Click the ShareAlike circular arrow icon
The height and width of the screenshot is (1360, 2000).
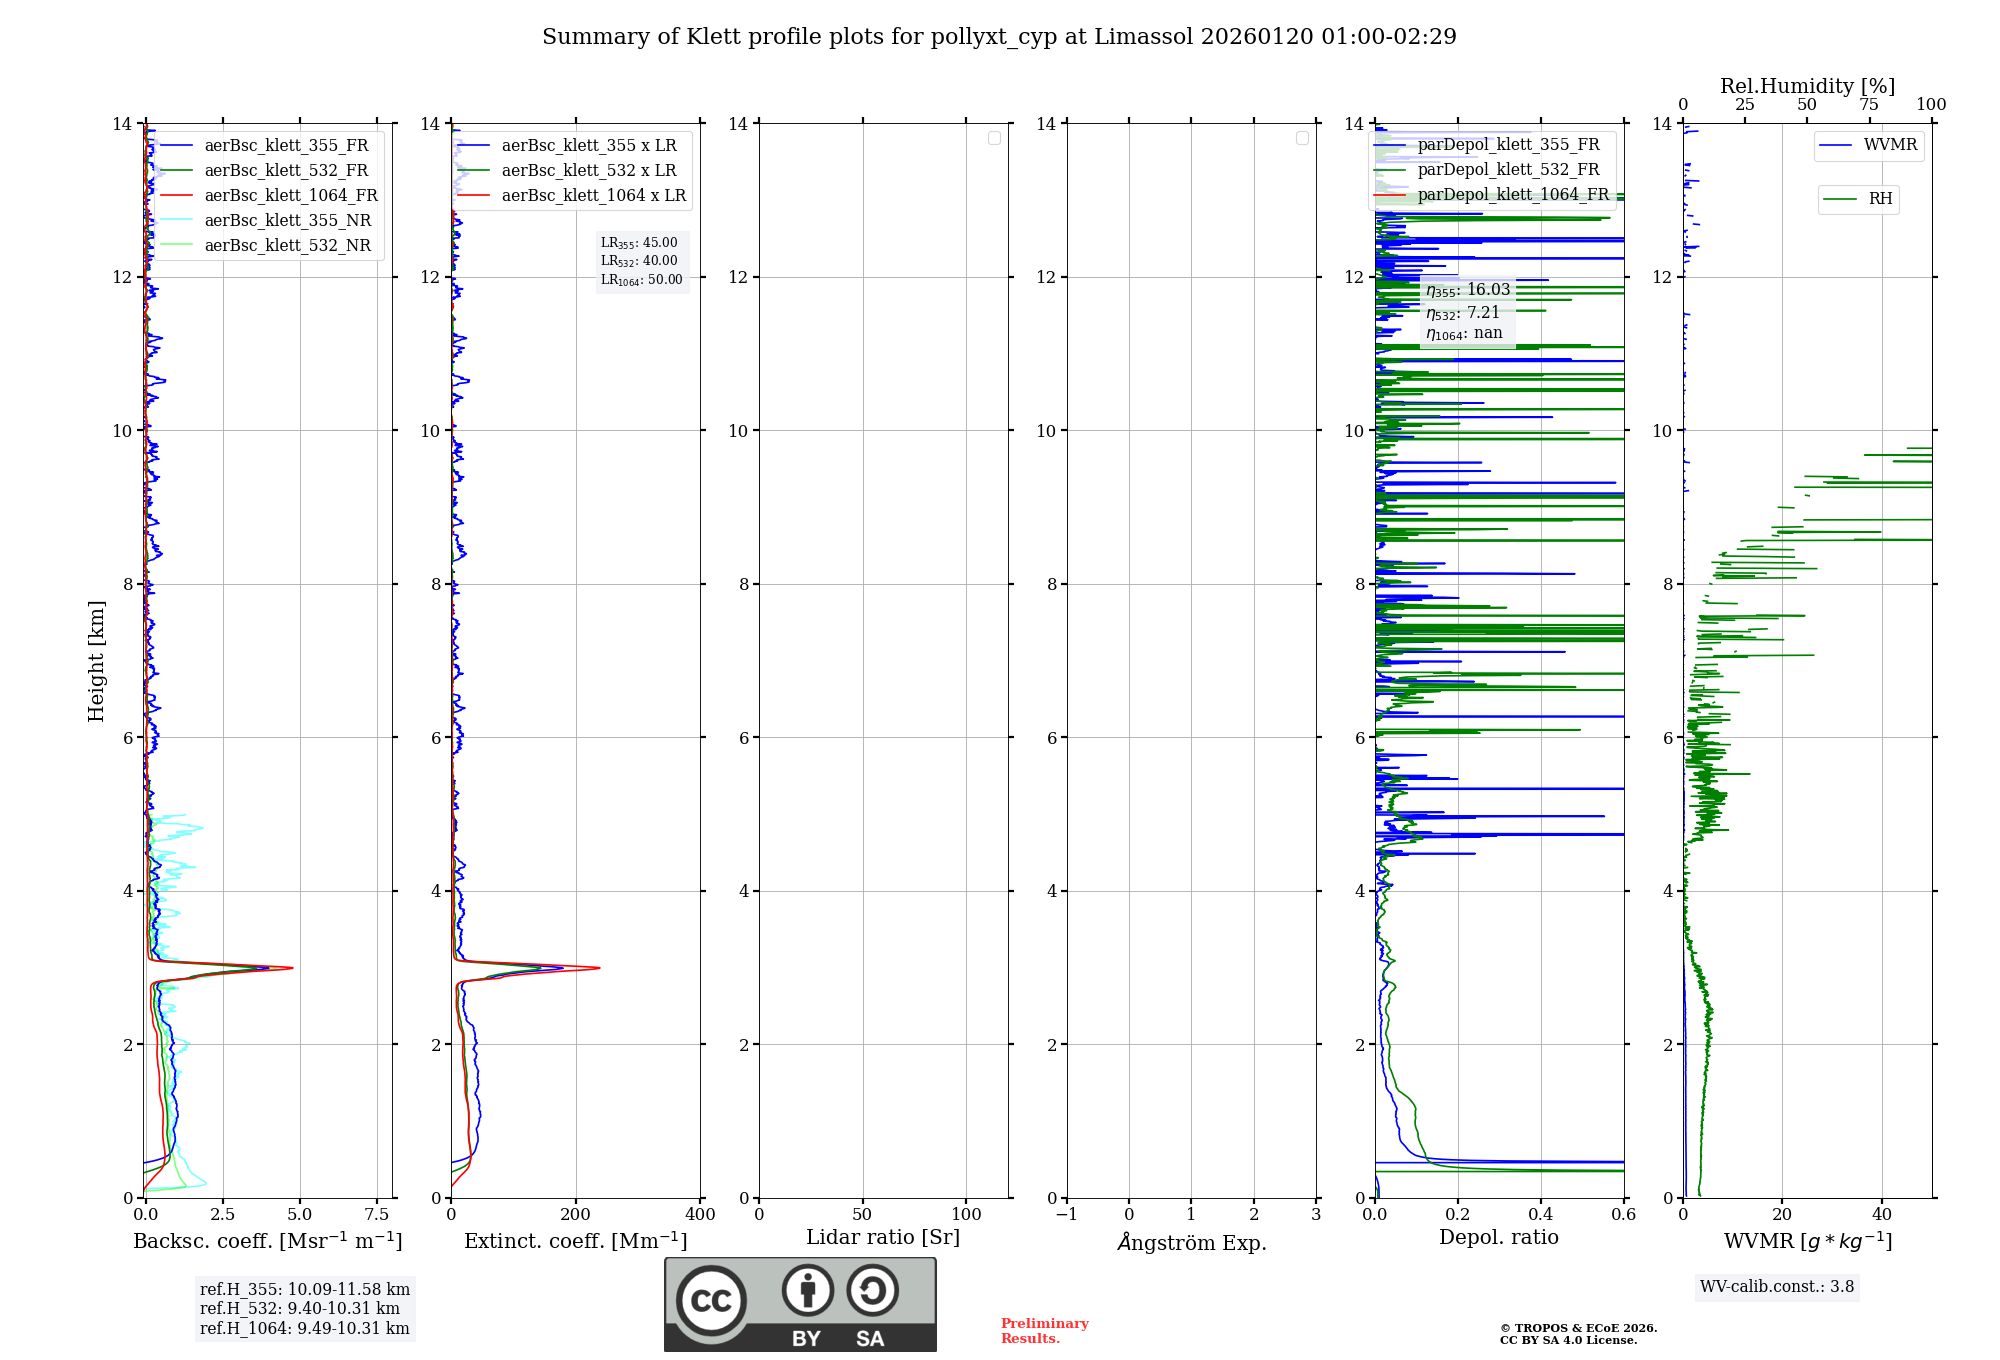[872, 1290]
